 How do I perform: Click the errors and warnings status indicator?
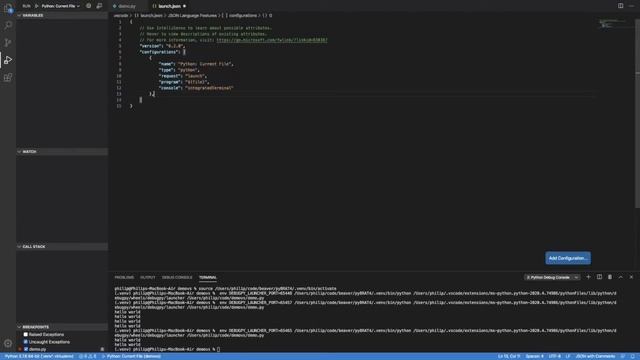pos(87,356)
